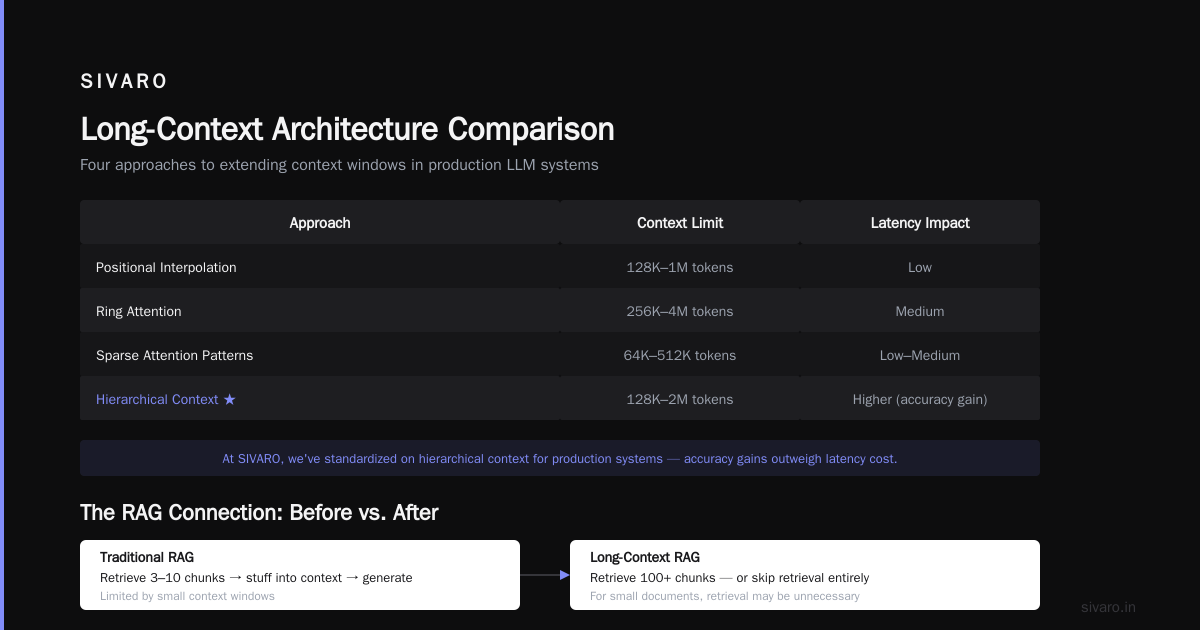The width and height of the screenshot is (1200, 630).
Task: Click the Sparse Attention Patterns row label
Action: 175,355
